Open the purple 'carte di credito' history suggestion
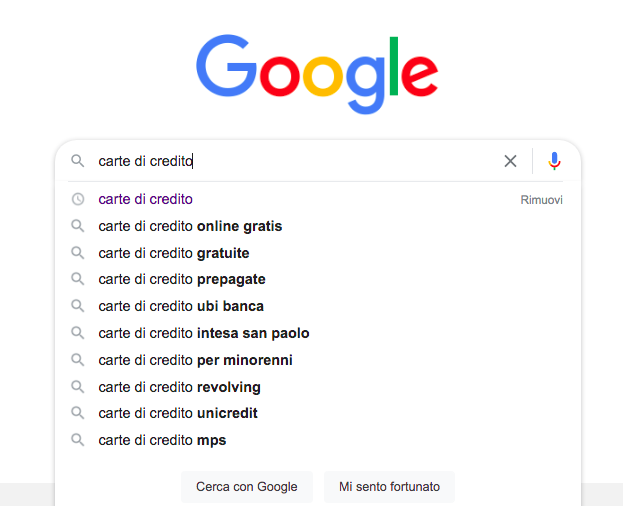The width and height of the screenshot is (623, 506). 145,199
